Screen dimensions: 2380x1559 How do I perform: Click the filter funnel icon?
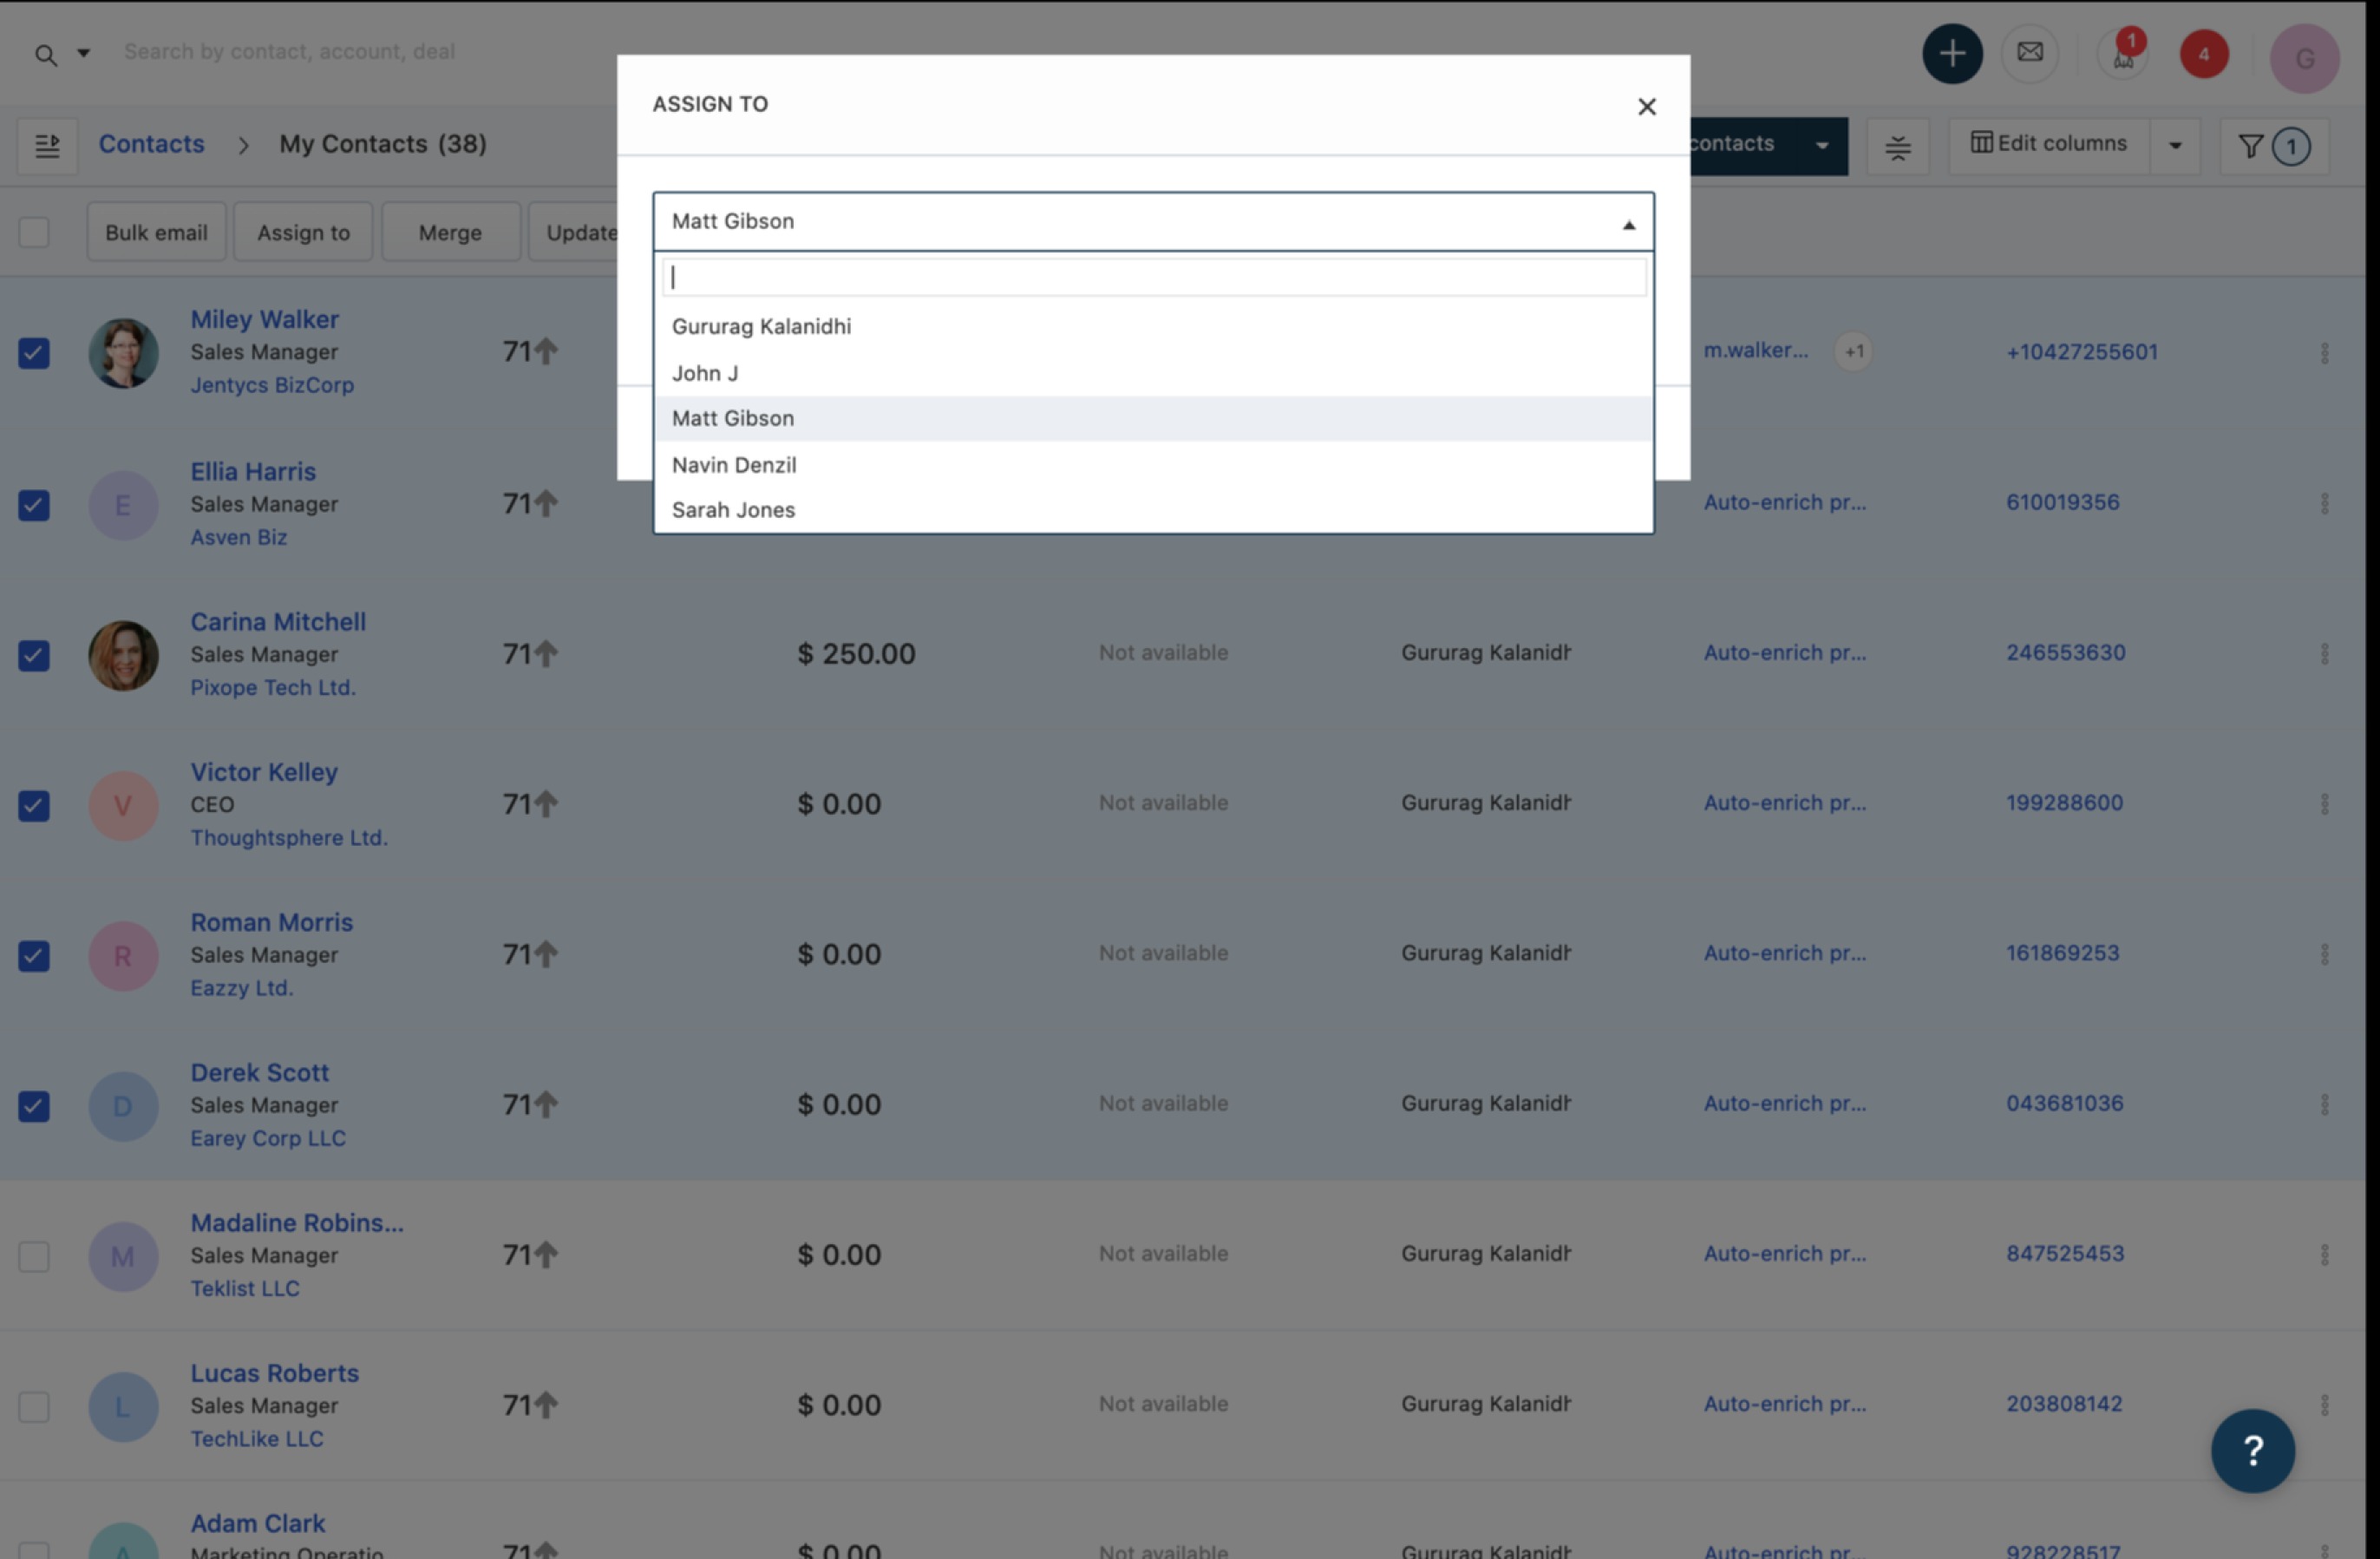point(2249,147)
